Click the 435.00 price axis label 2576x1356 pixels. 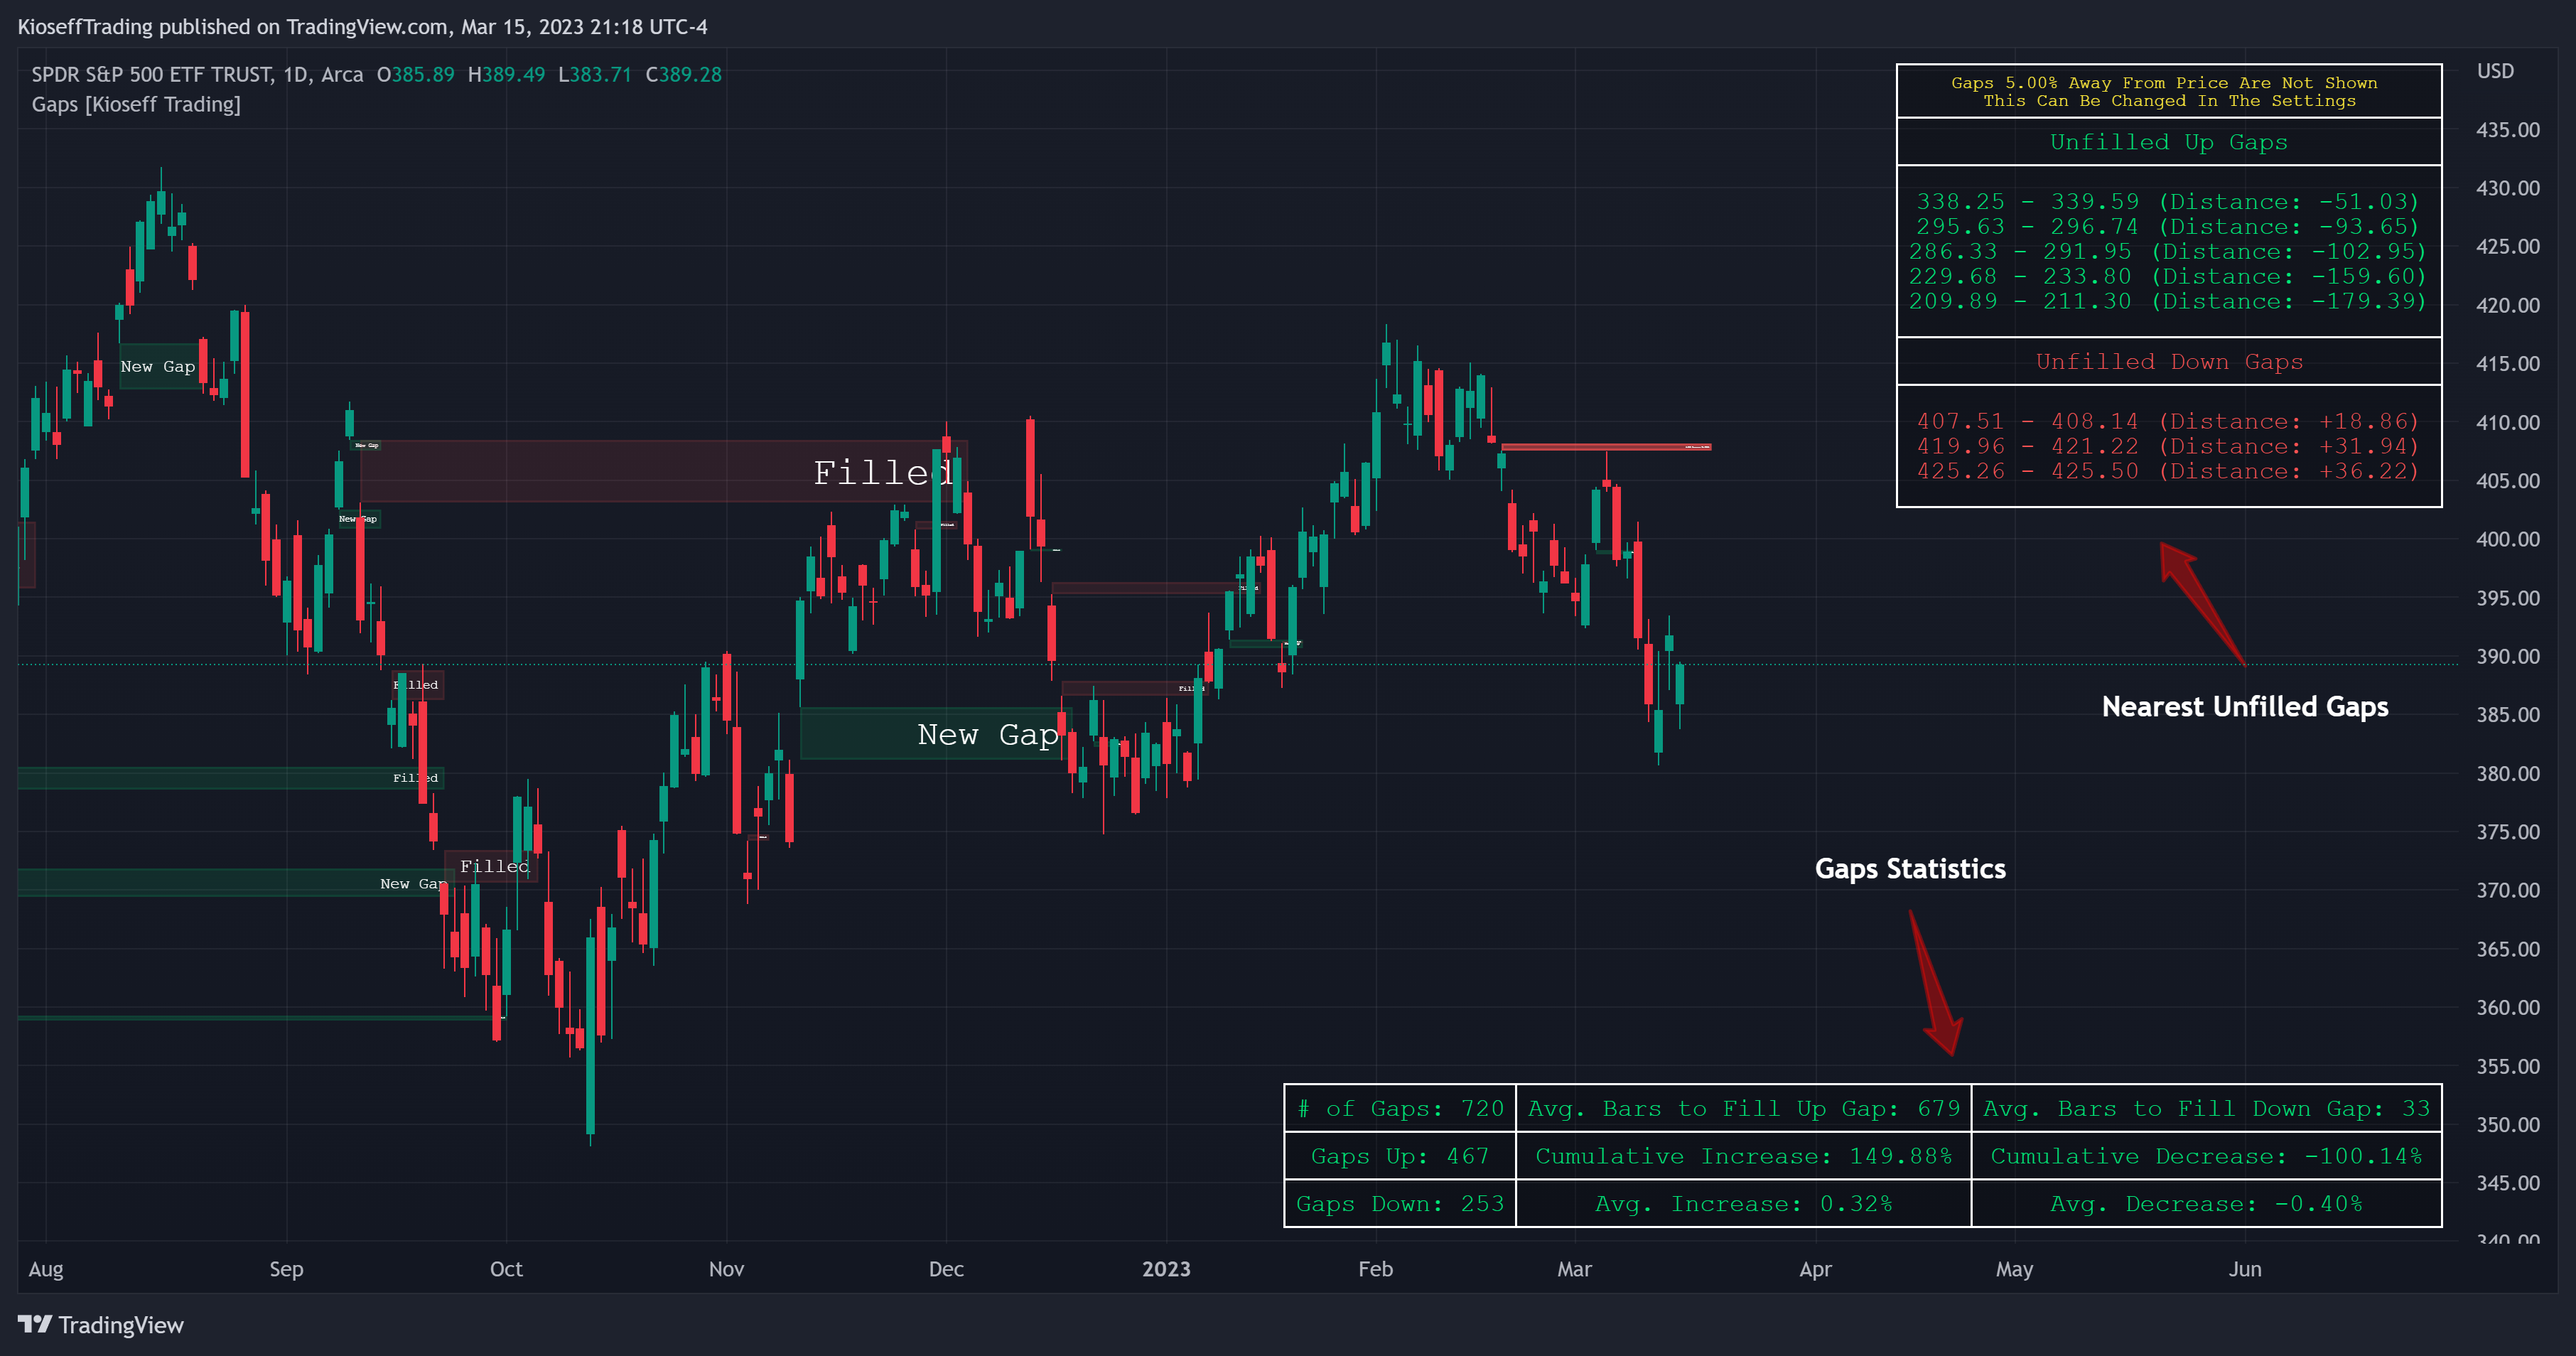(2507, 130)
